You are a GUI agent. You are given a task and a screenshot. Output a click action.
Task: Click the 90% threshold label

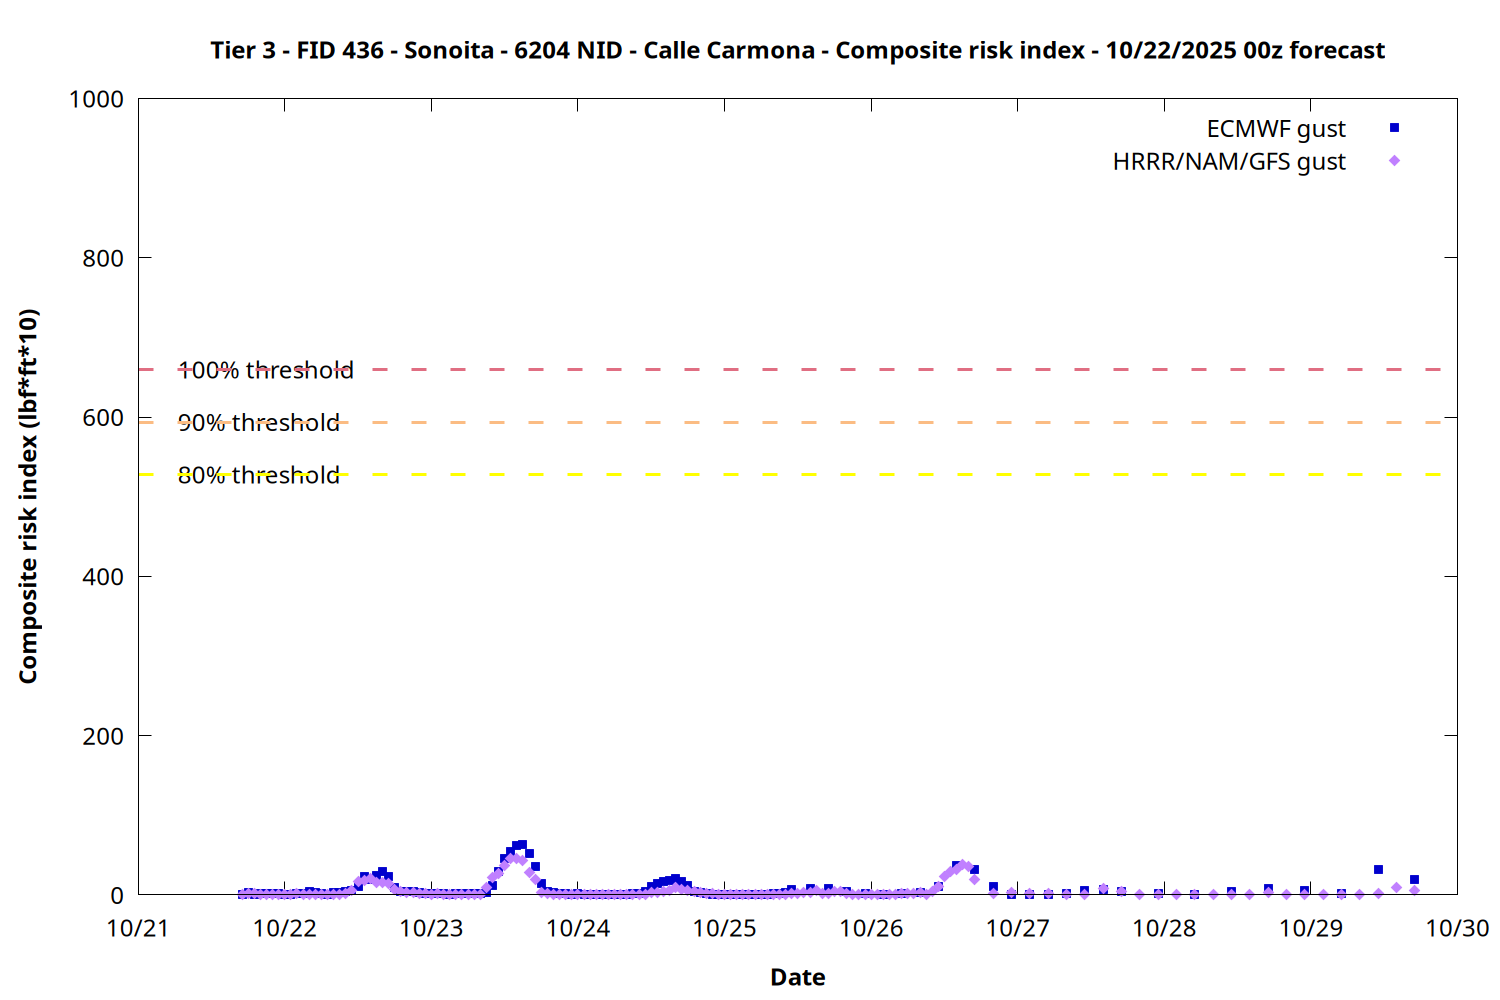tap(259, 423)
